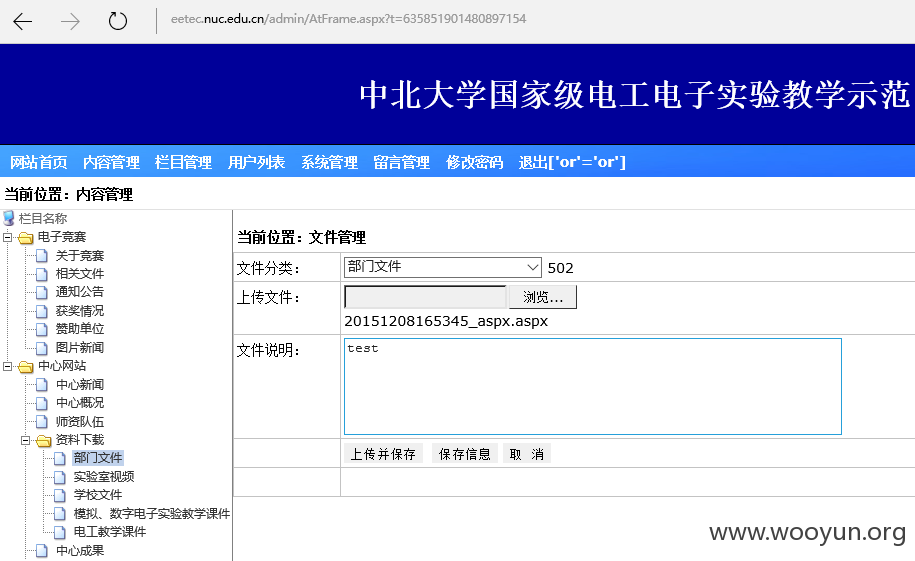This screenshot has width=915, height=561.
Task: Select 赞助单位 in the tree
Action: click(80, 329)
